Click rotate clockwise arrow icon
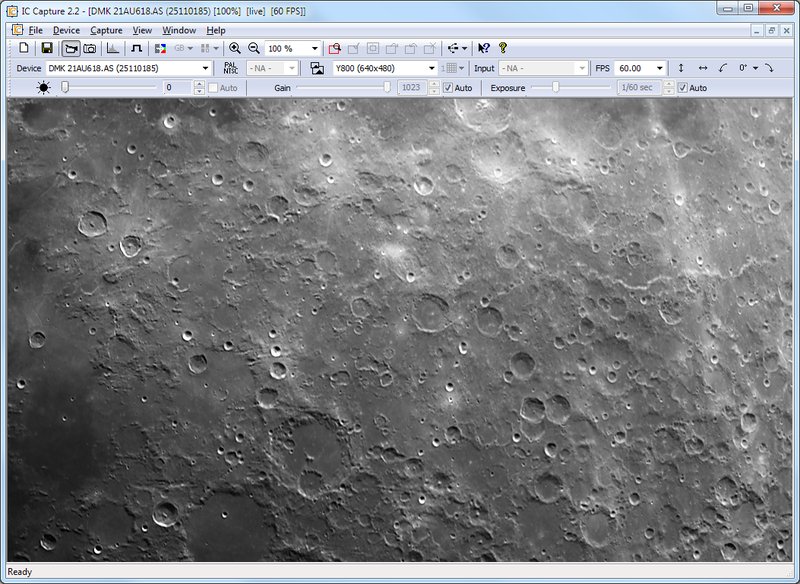The height and width of the screenshot is (584, 800). [769, 68]
